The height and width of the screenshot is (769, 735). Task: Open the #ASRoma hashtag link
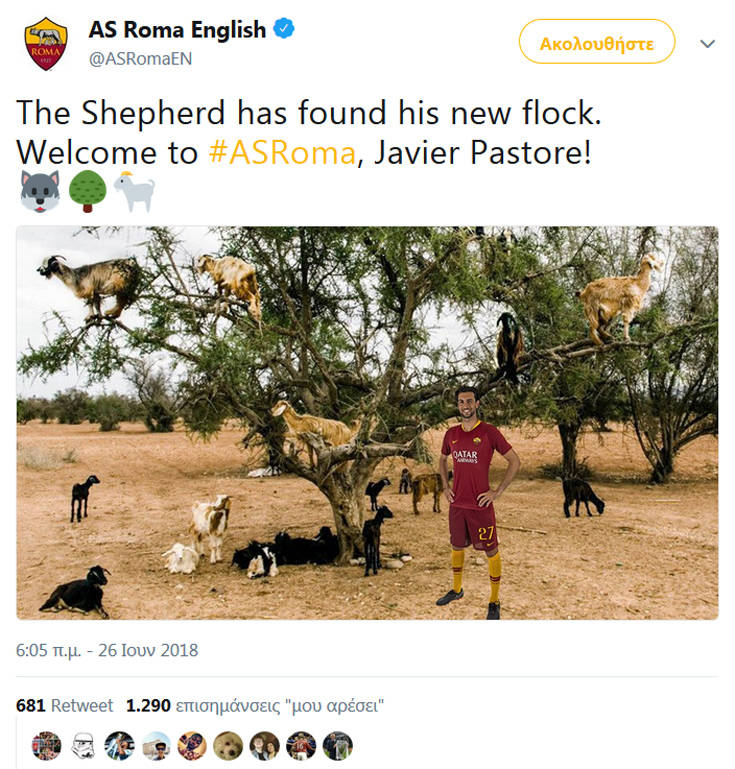[281, 152]
